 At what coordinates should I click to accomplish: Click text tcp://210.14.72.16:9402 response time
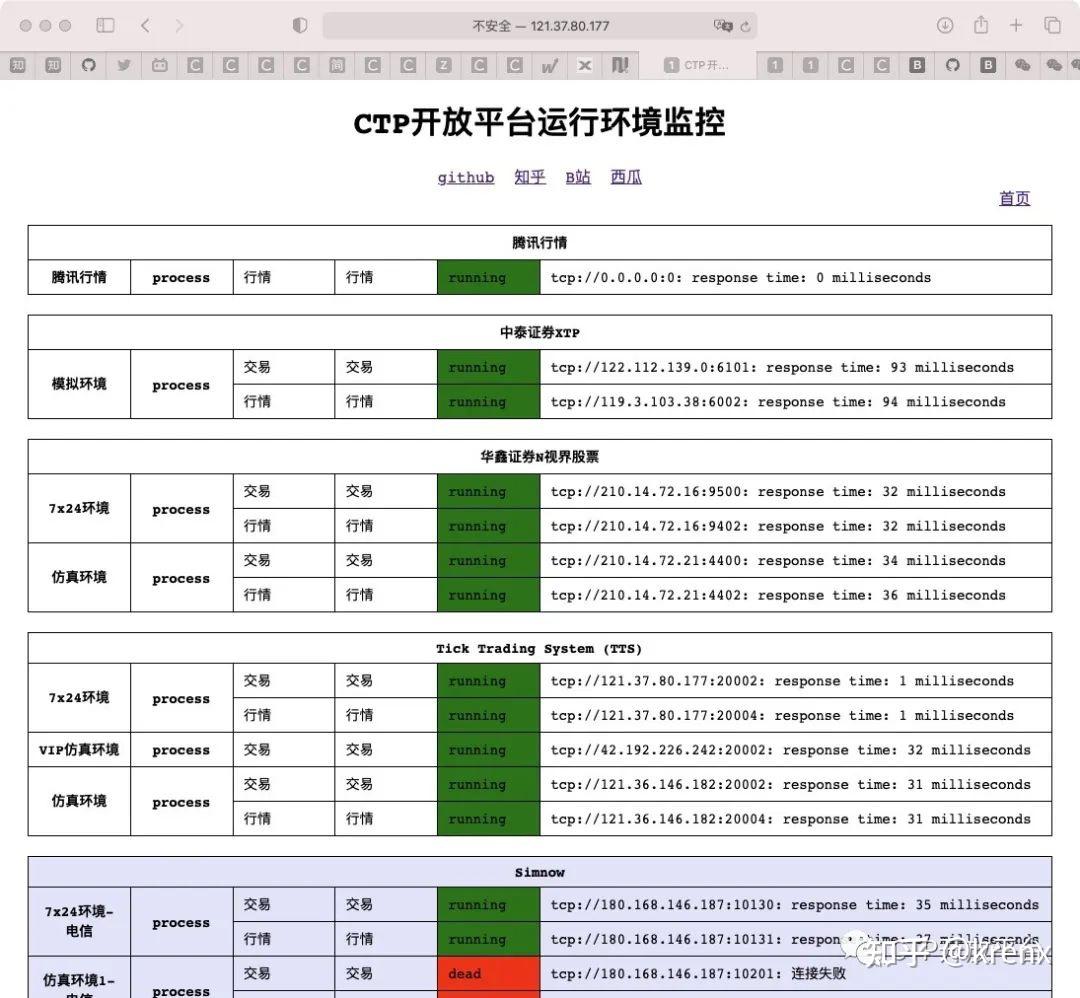coord(778,526)
